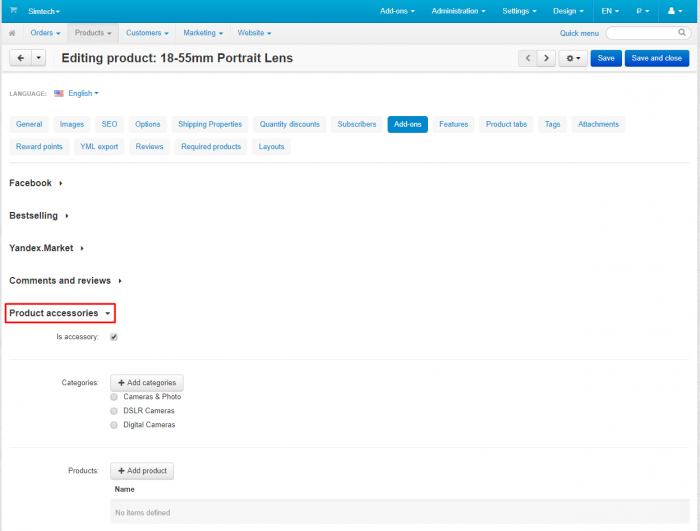The width and height of the screenshot is (700, 531).
Task: Go to previous product with left chevron
Action: (528, 58)
